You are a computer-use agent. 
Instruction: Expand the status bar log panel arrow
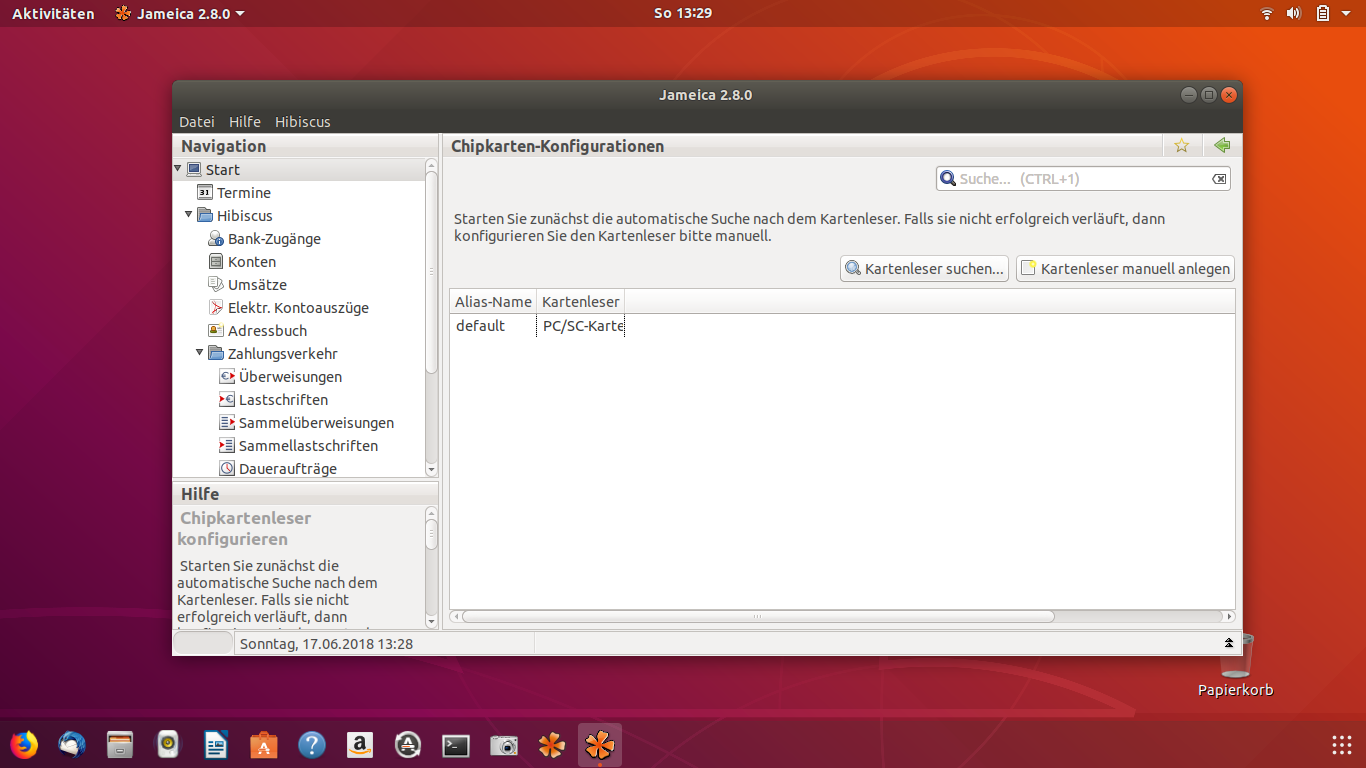click(1229, 643)
